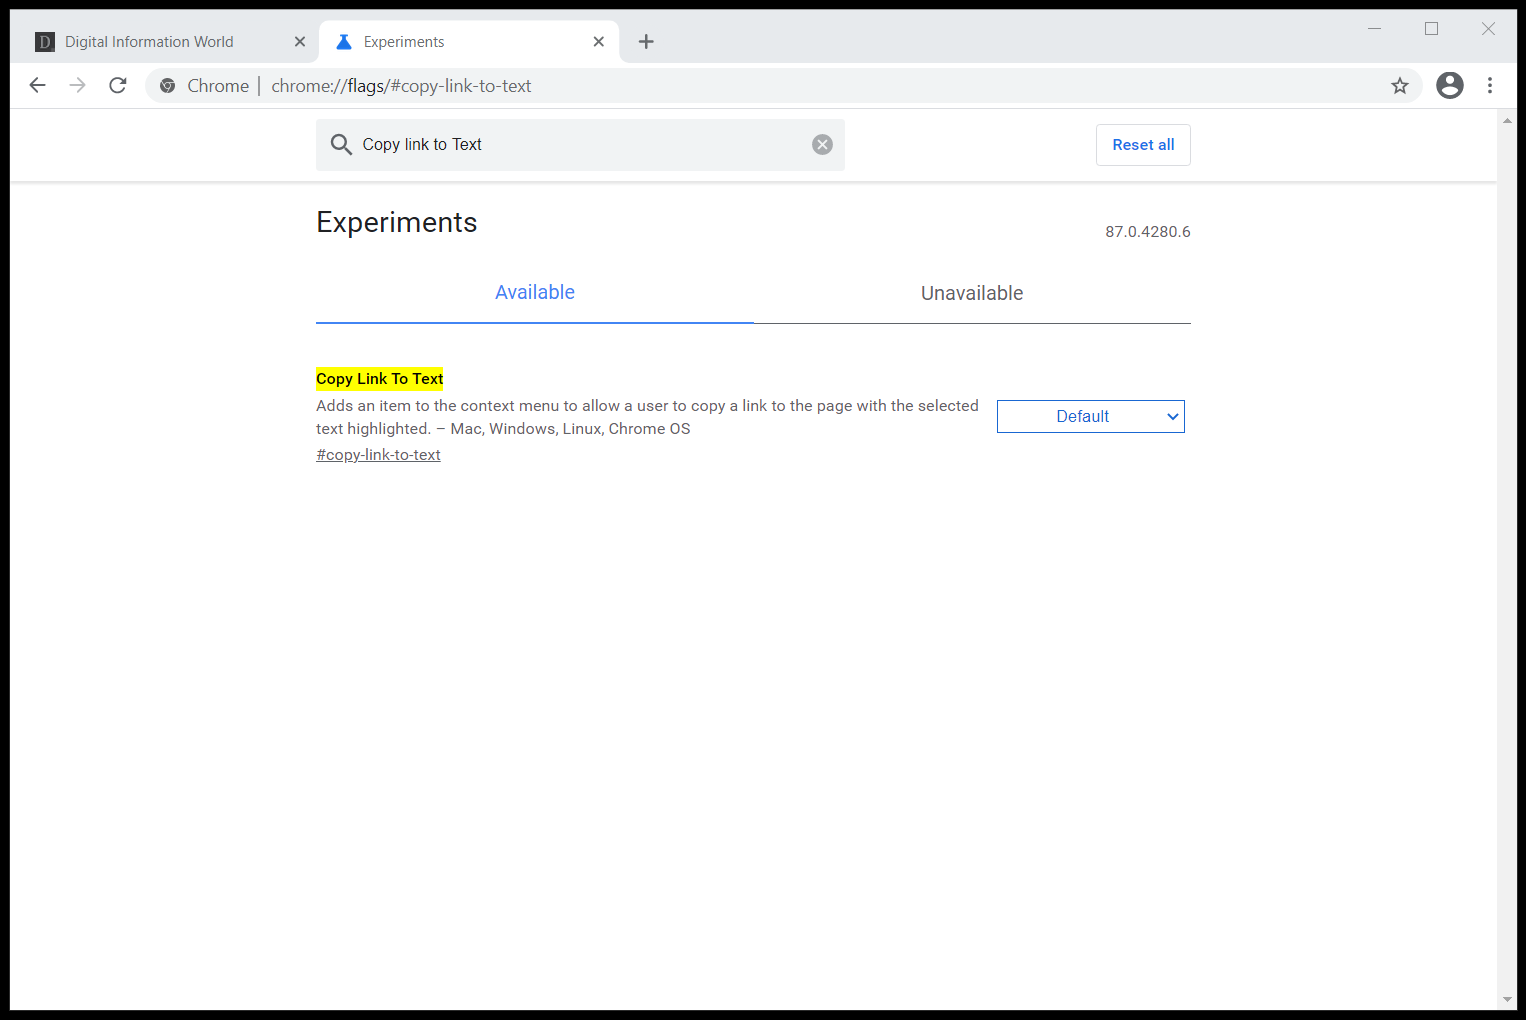Close the Digital Information World tab

(x=300, y=41)
